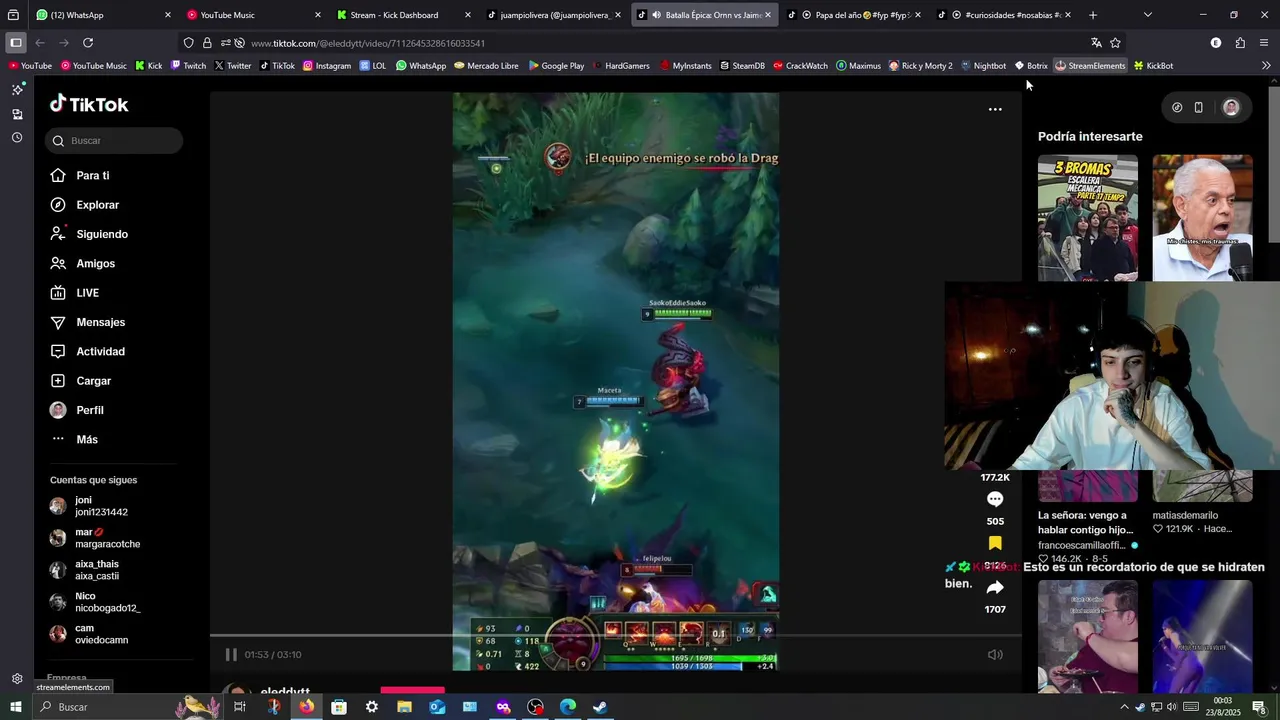Open the page translate icon
Screen dimensions: 1280x720
(x=1096, y=43)
